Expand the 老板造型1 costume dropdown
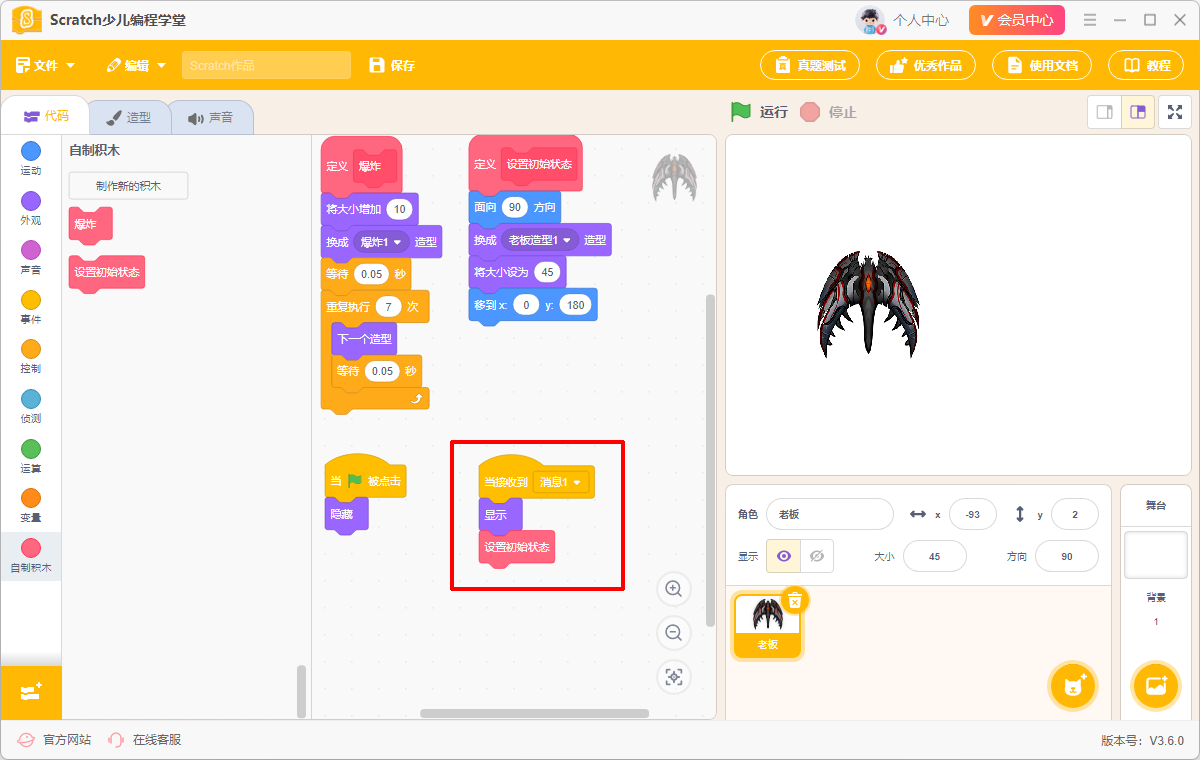The width and height of the screenshot is (1200, 760). 539,240
